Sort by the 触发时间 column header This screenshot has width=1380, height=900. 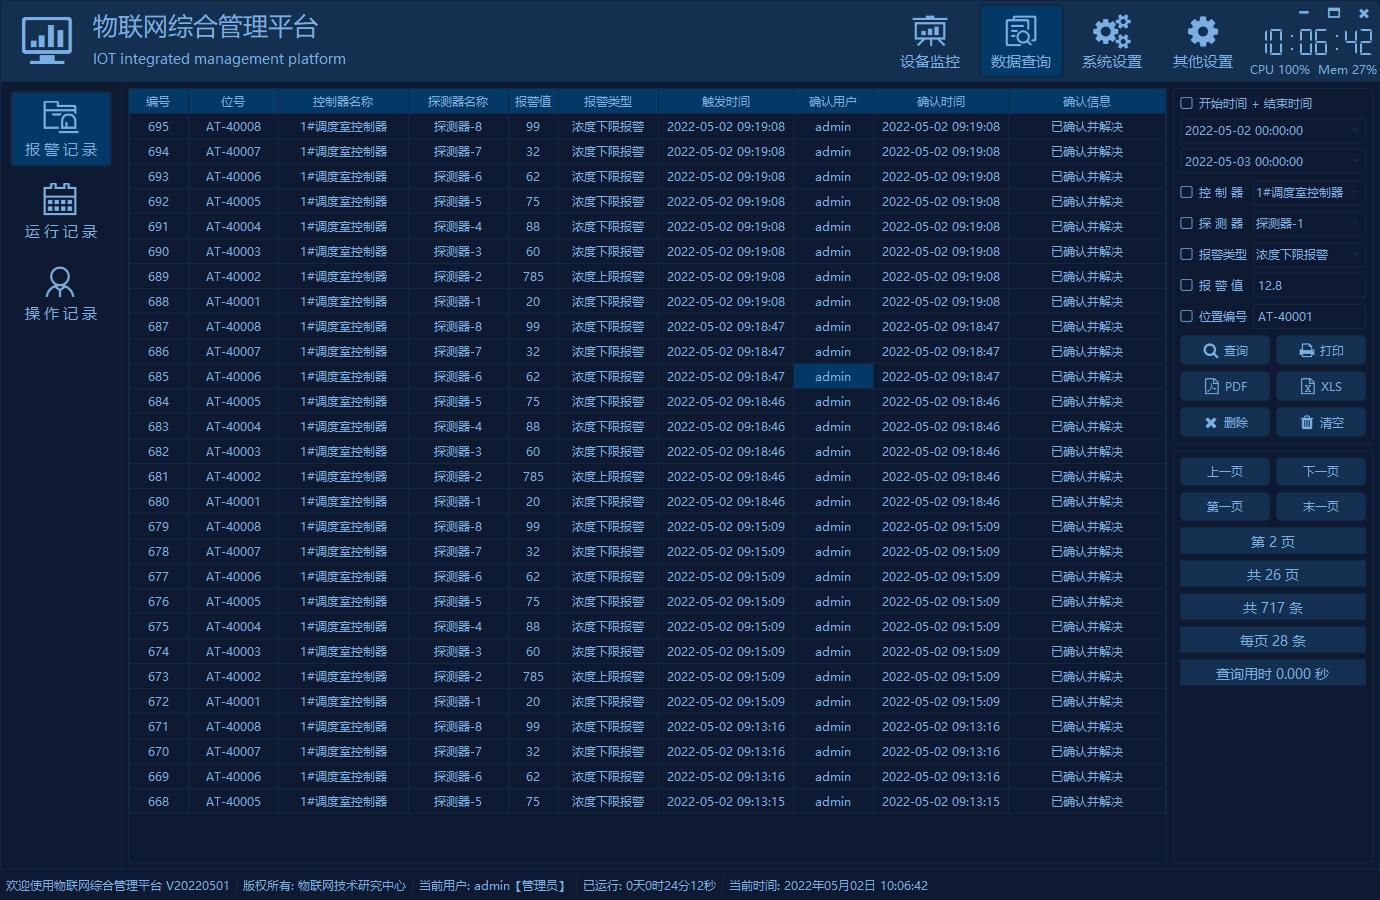point(725,102)
